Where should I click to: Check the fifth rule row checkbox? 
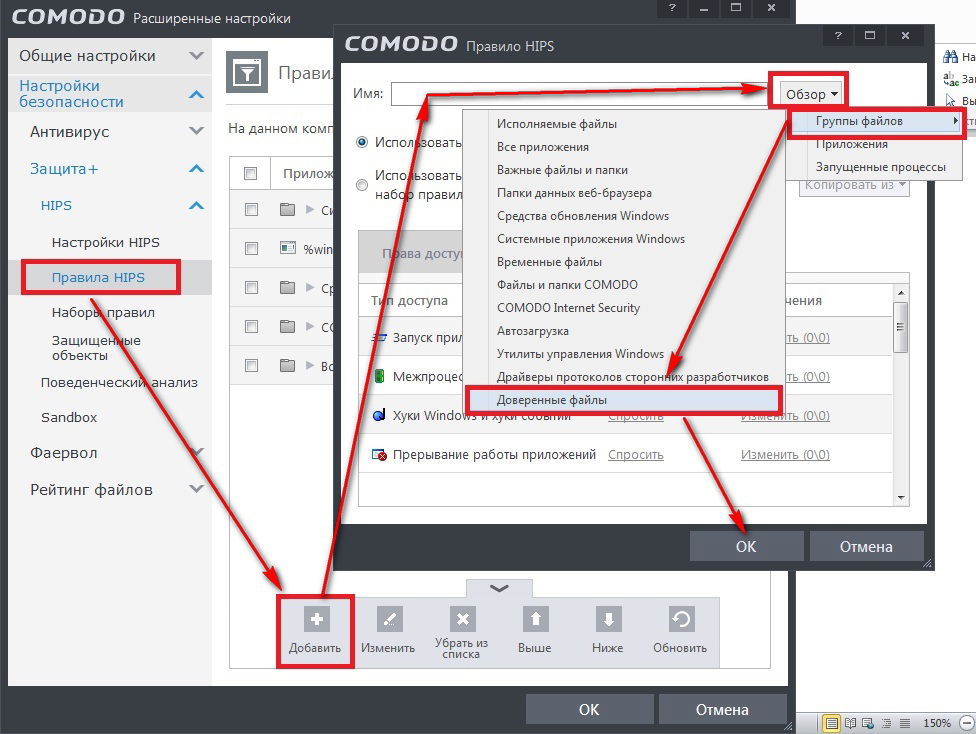[x=251, y=365]
